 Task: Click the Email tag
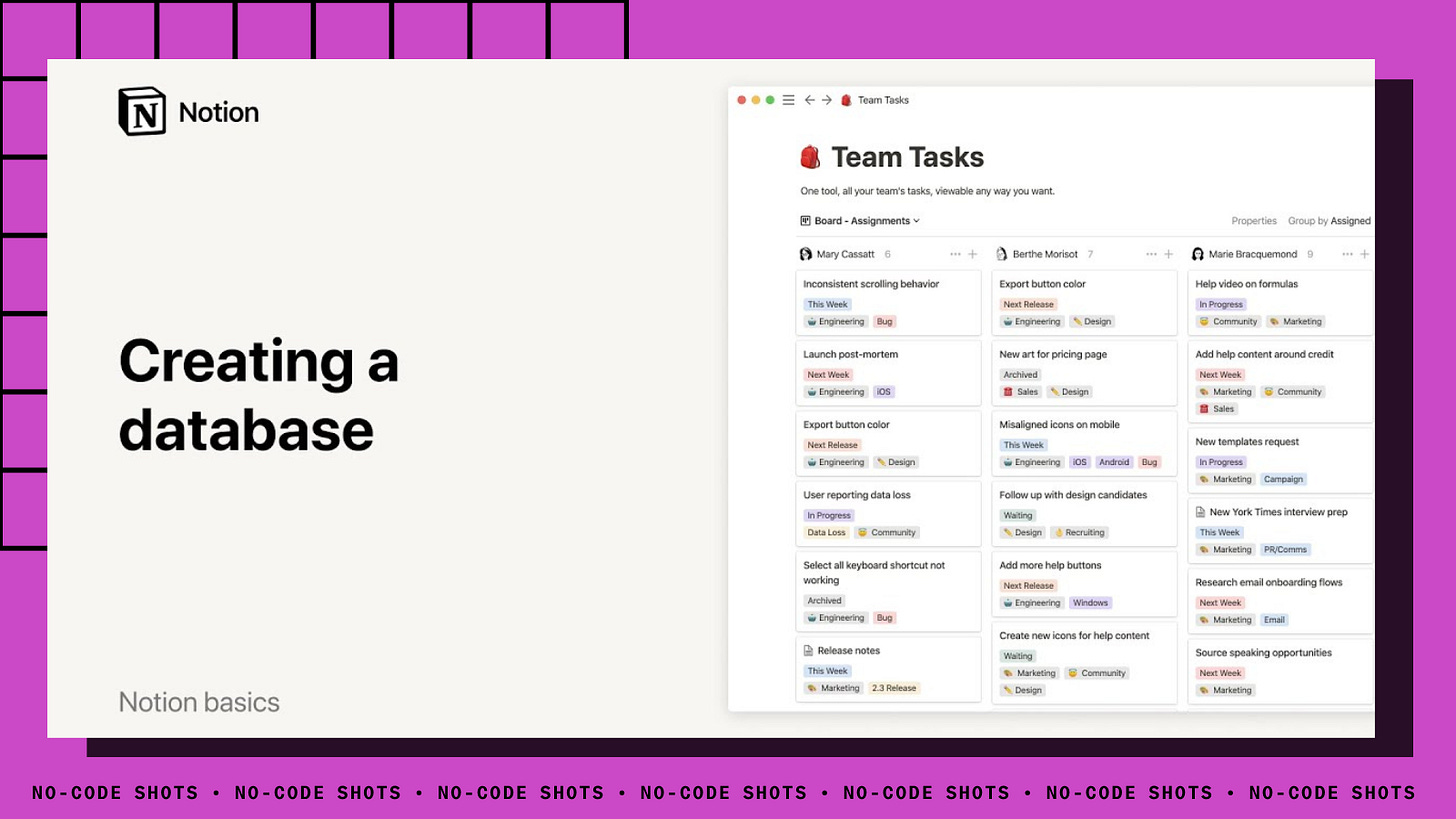pyautogui.click(x=1274, y=620)
